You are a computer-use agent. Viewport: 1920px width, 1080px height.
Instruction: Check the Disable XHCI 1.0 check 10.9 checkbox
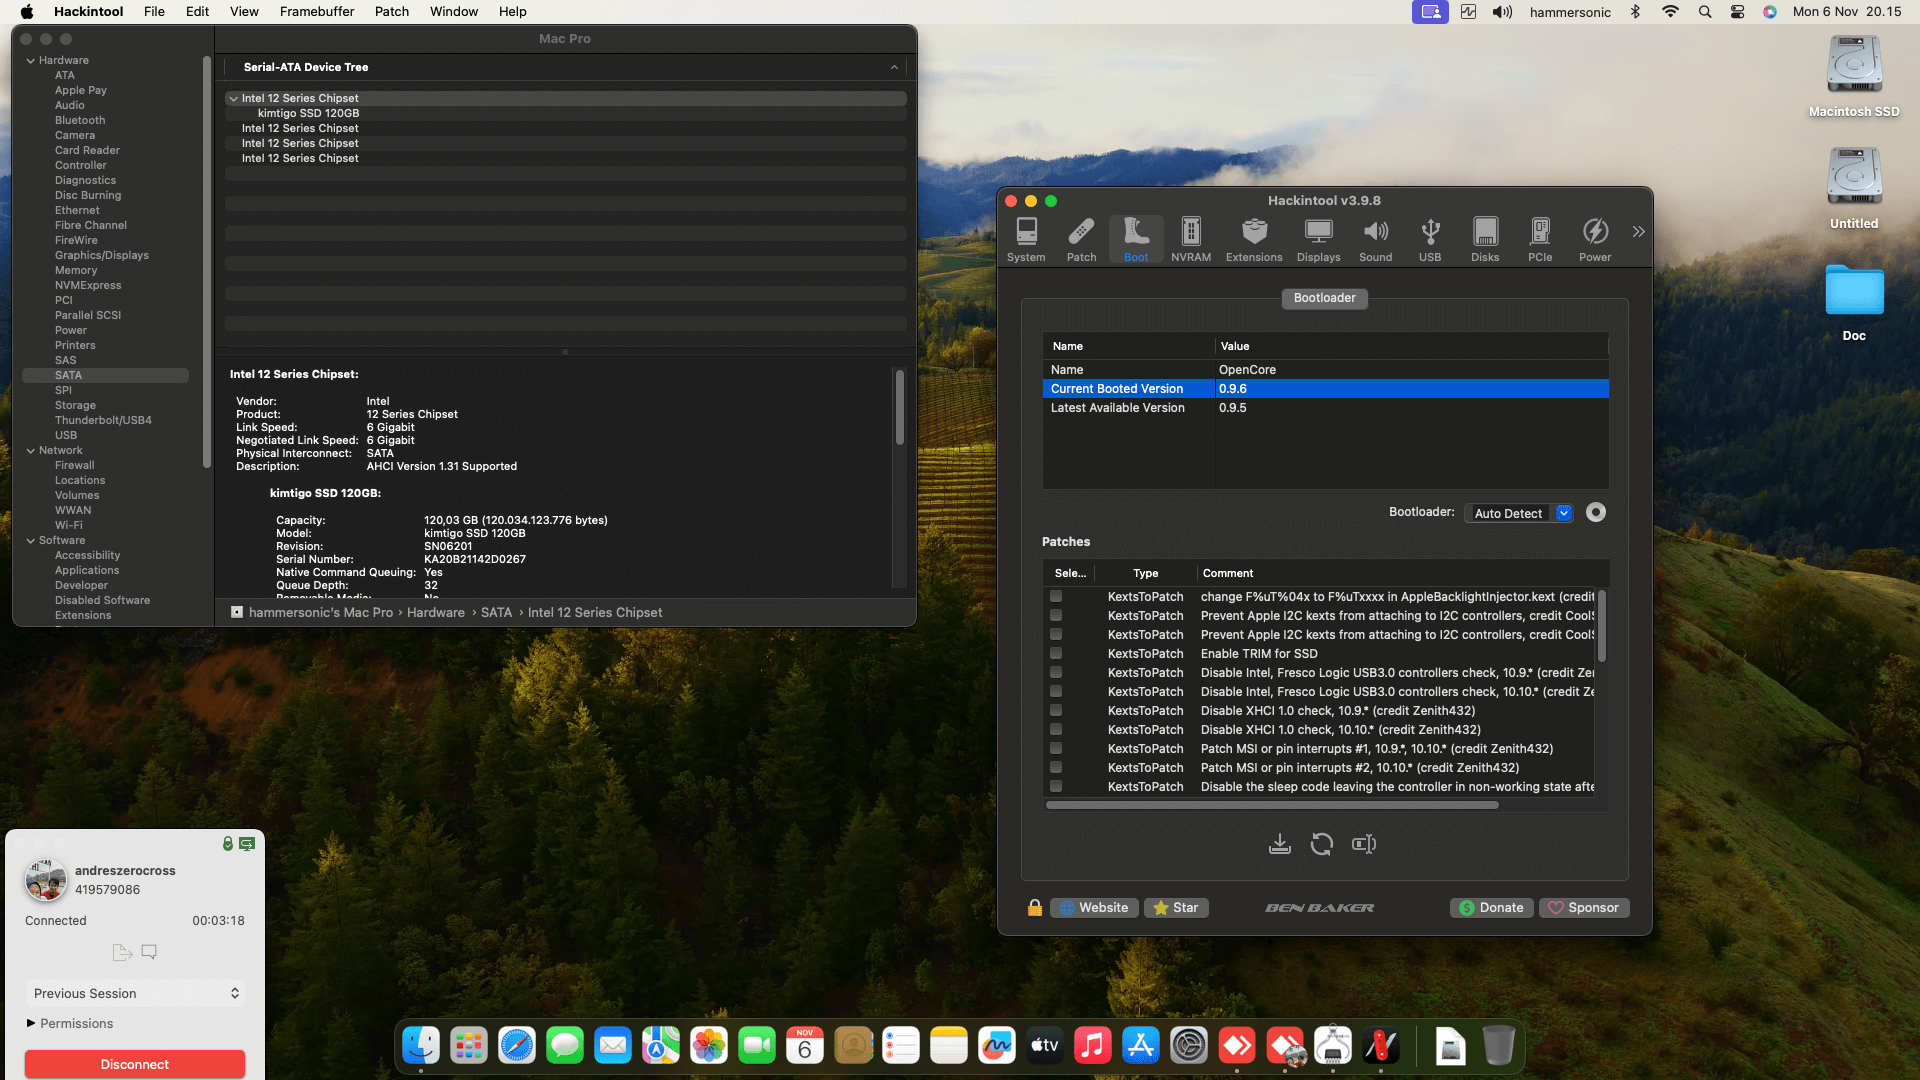[x=1056, y=711]
